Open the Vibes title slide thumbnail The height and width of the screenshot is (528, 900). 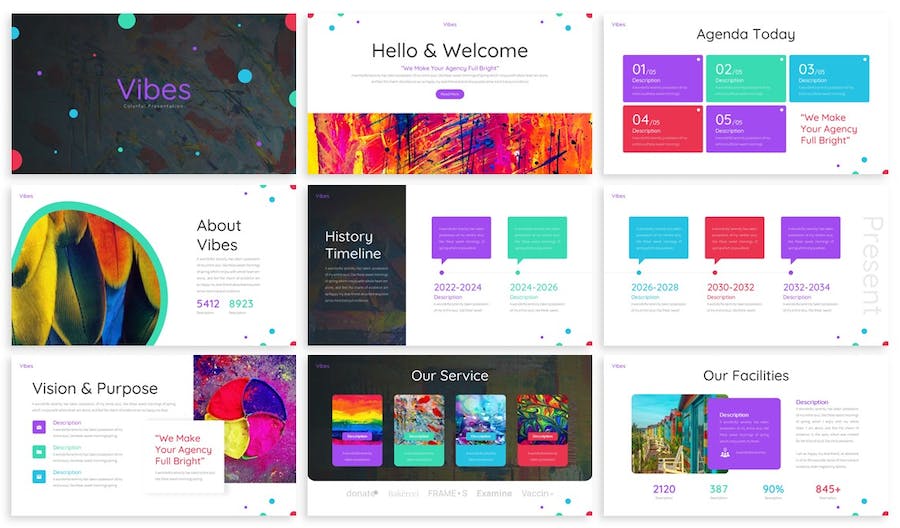(x=154, y=93)
